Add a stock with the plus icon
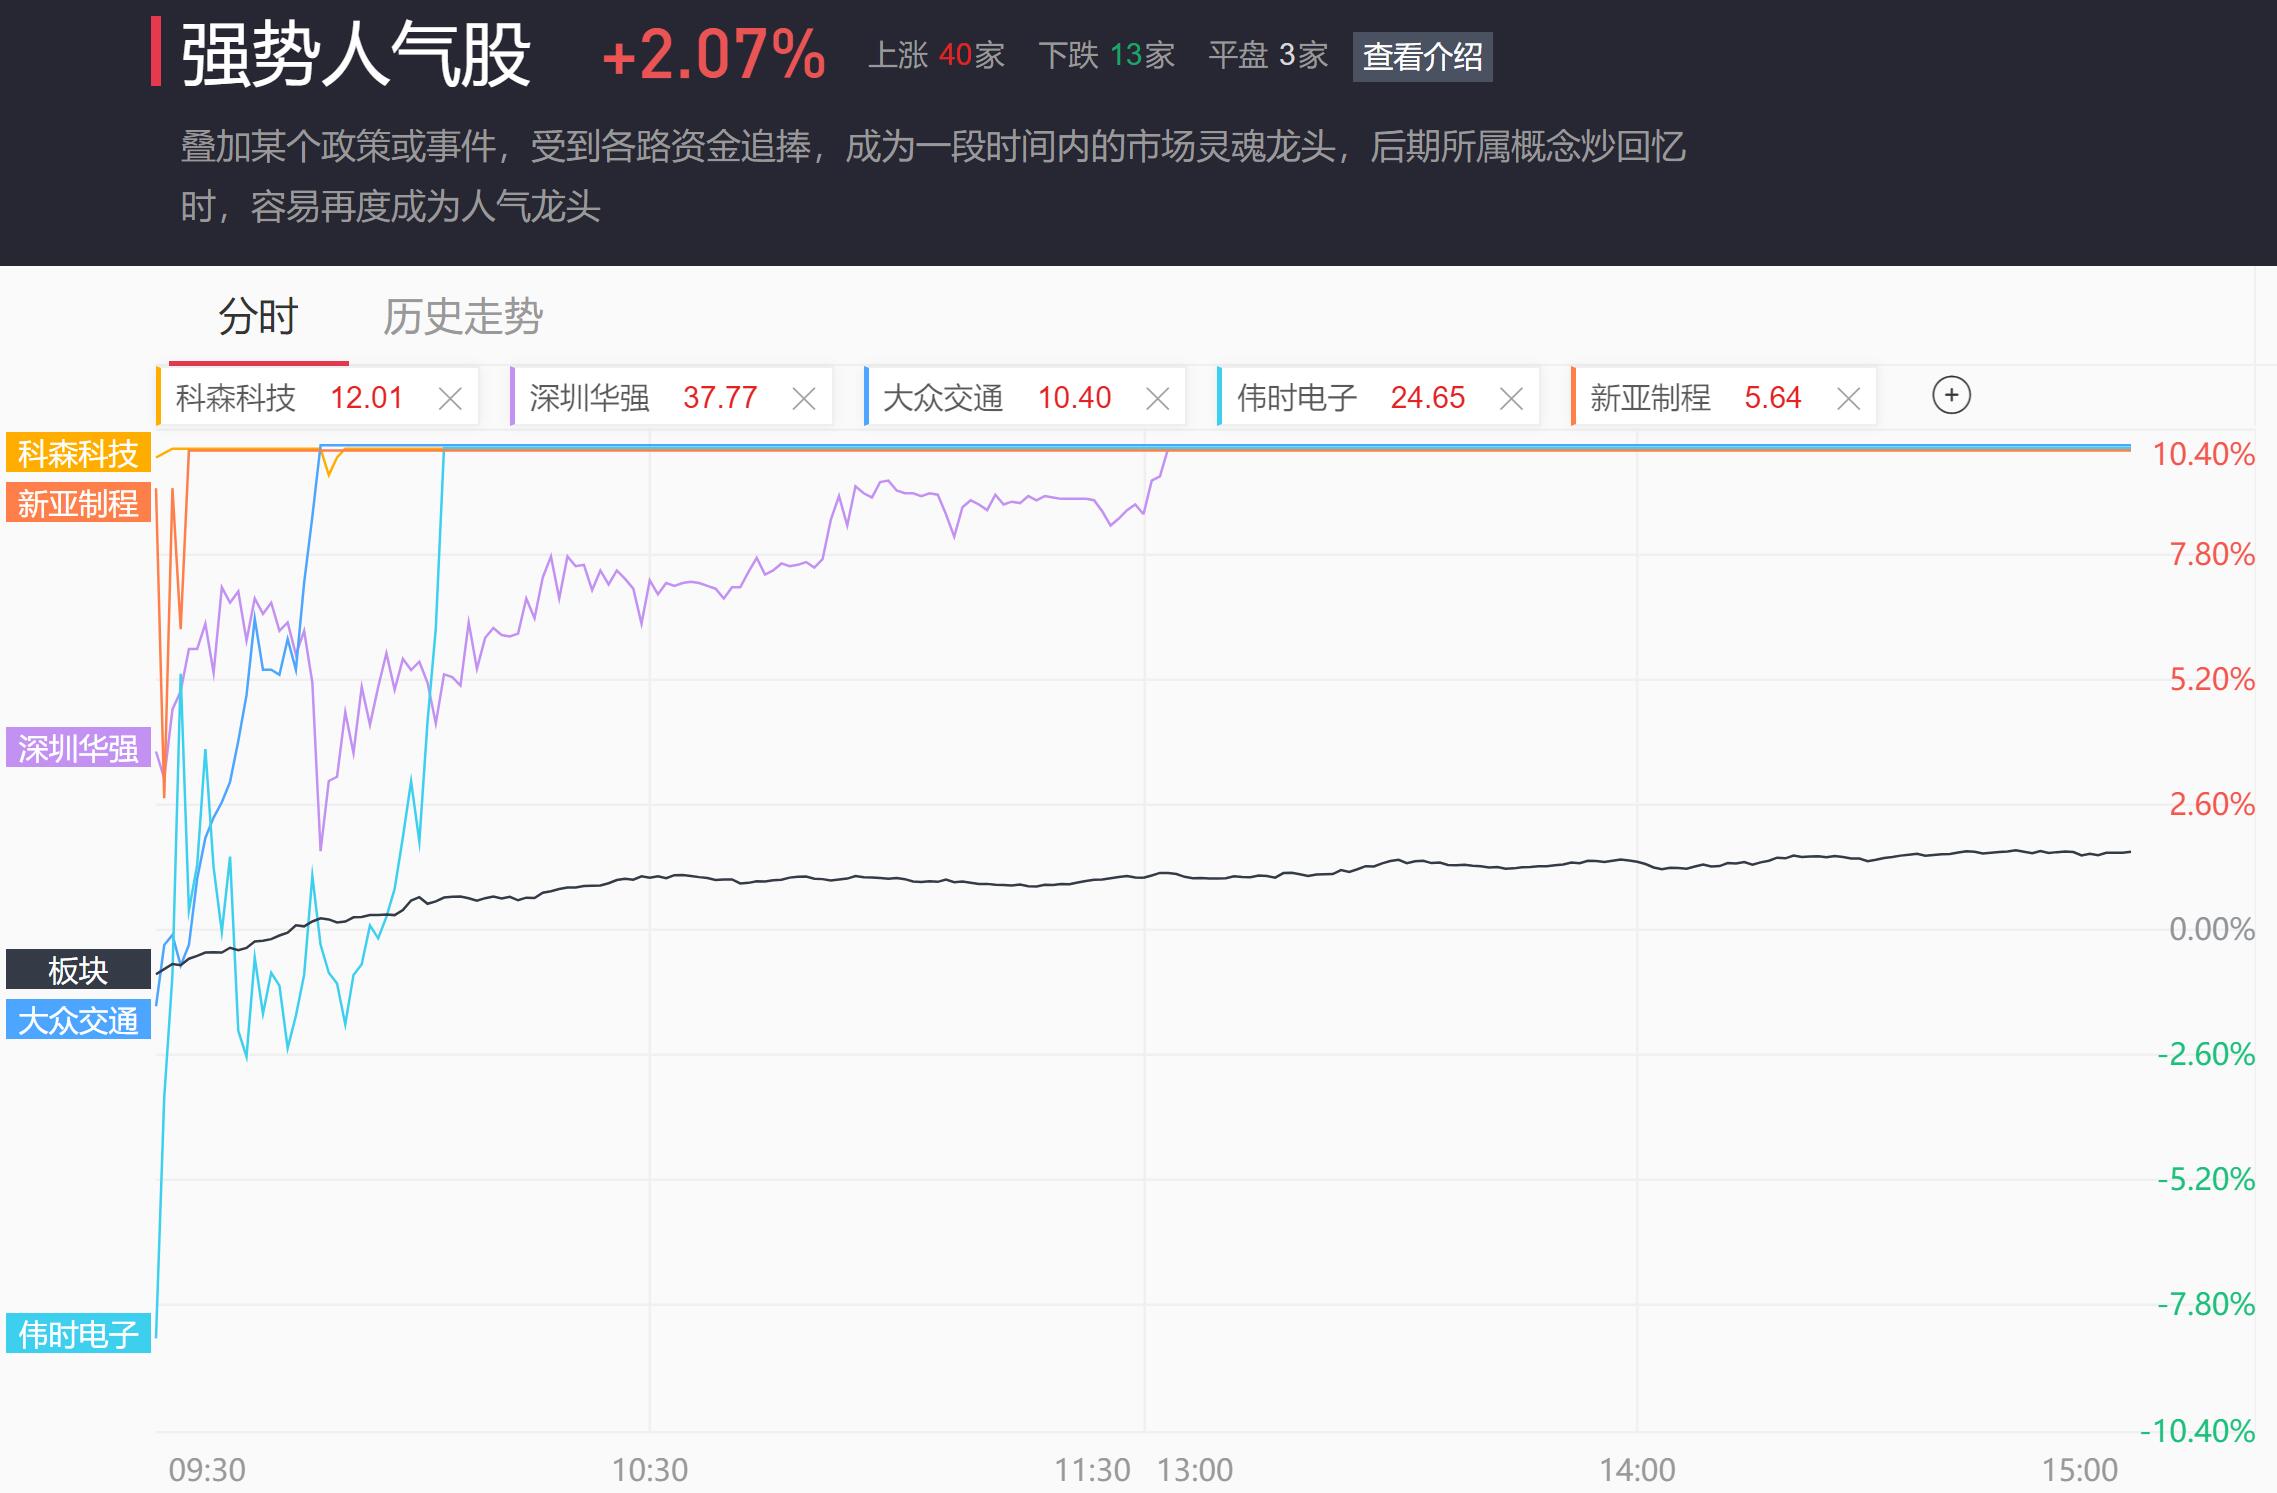The image size is (2277, 1493). point(1951,395)
